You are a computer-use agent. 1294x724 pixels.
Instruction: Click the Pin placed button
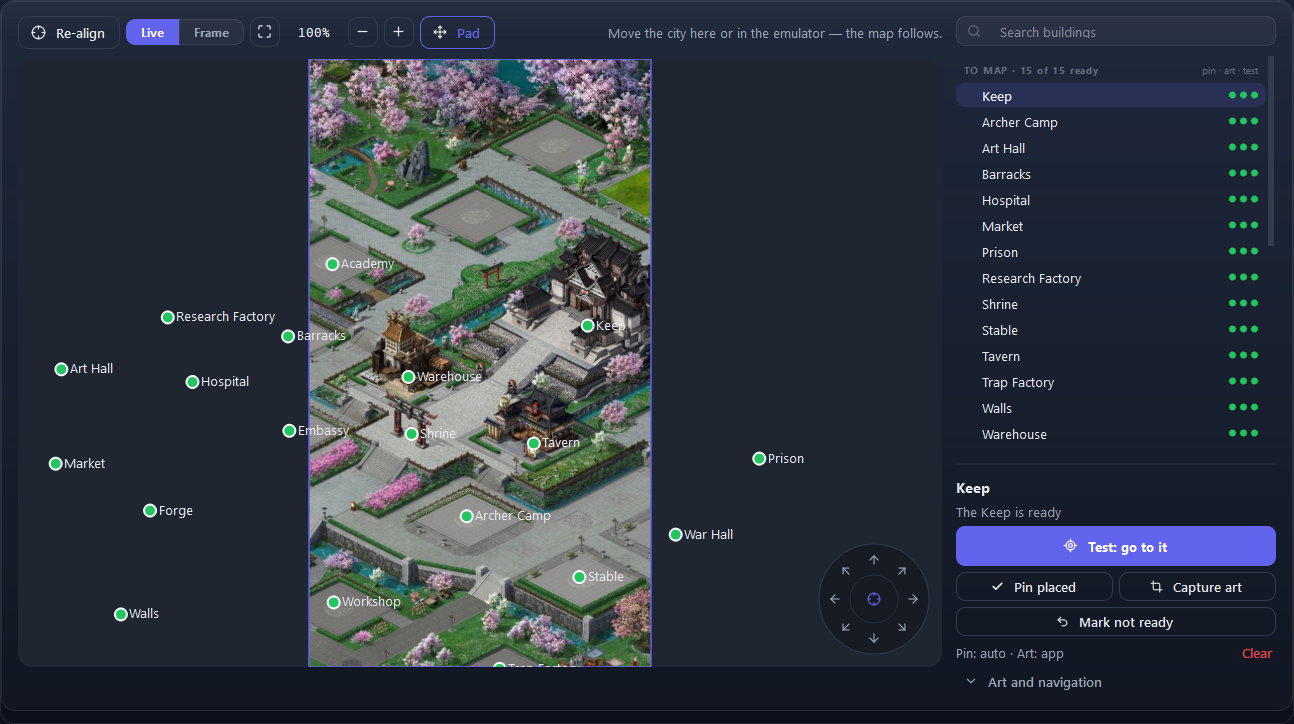pyautogui.click(x=1034, y=587)
